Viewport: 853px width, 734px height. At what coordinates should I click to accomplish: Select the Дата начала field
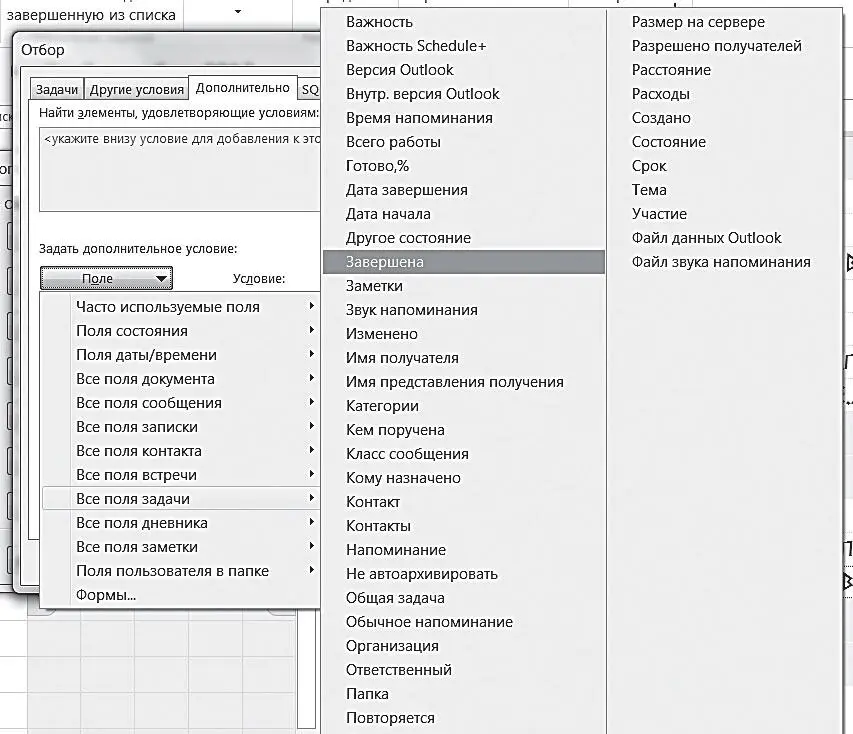click(x=463, y=213)
